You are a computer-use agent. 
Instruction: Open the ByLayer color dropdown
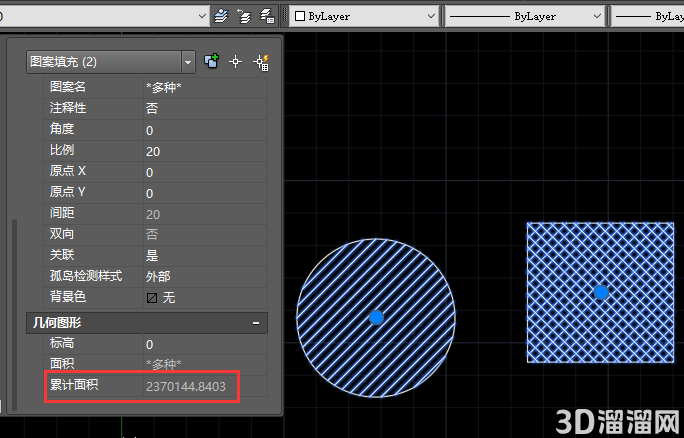[x=364, y=16]
